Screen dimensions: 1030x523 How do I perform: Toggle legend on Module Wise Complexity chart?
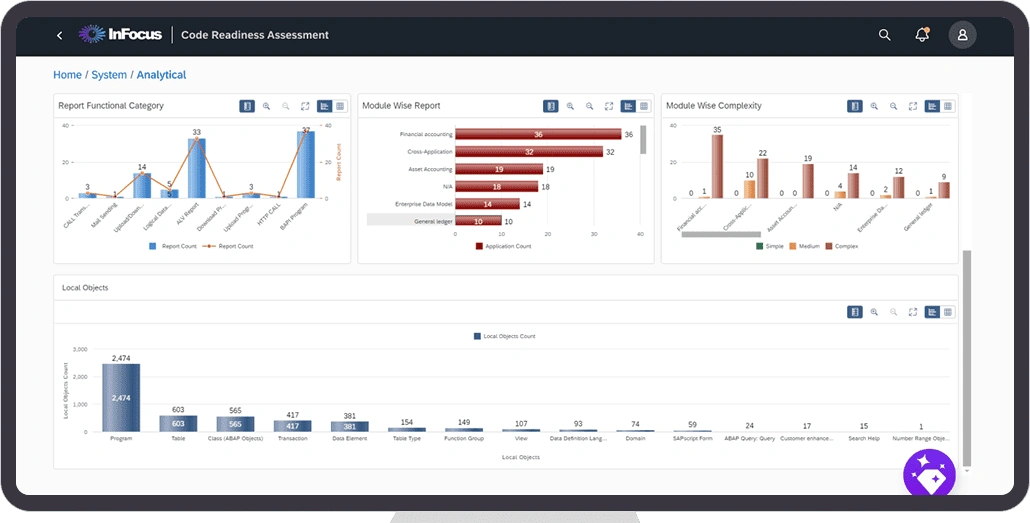(x=855, y=106)
